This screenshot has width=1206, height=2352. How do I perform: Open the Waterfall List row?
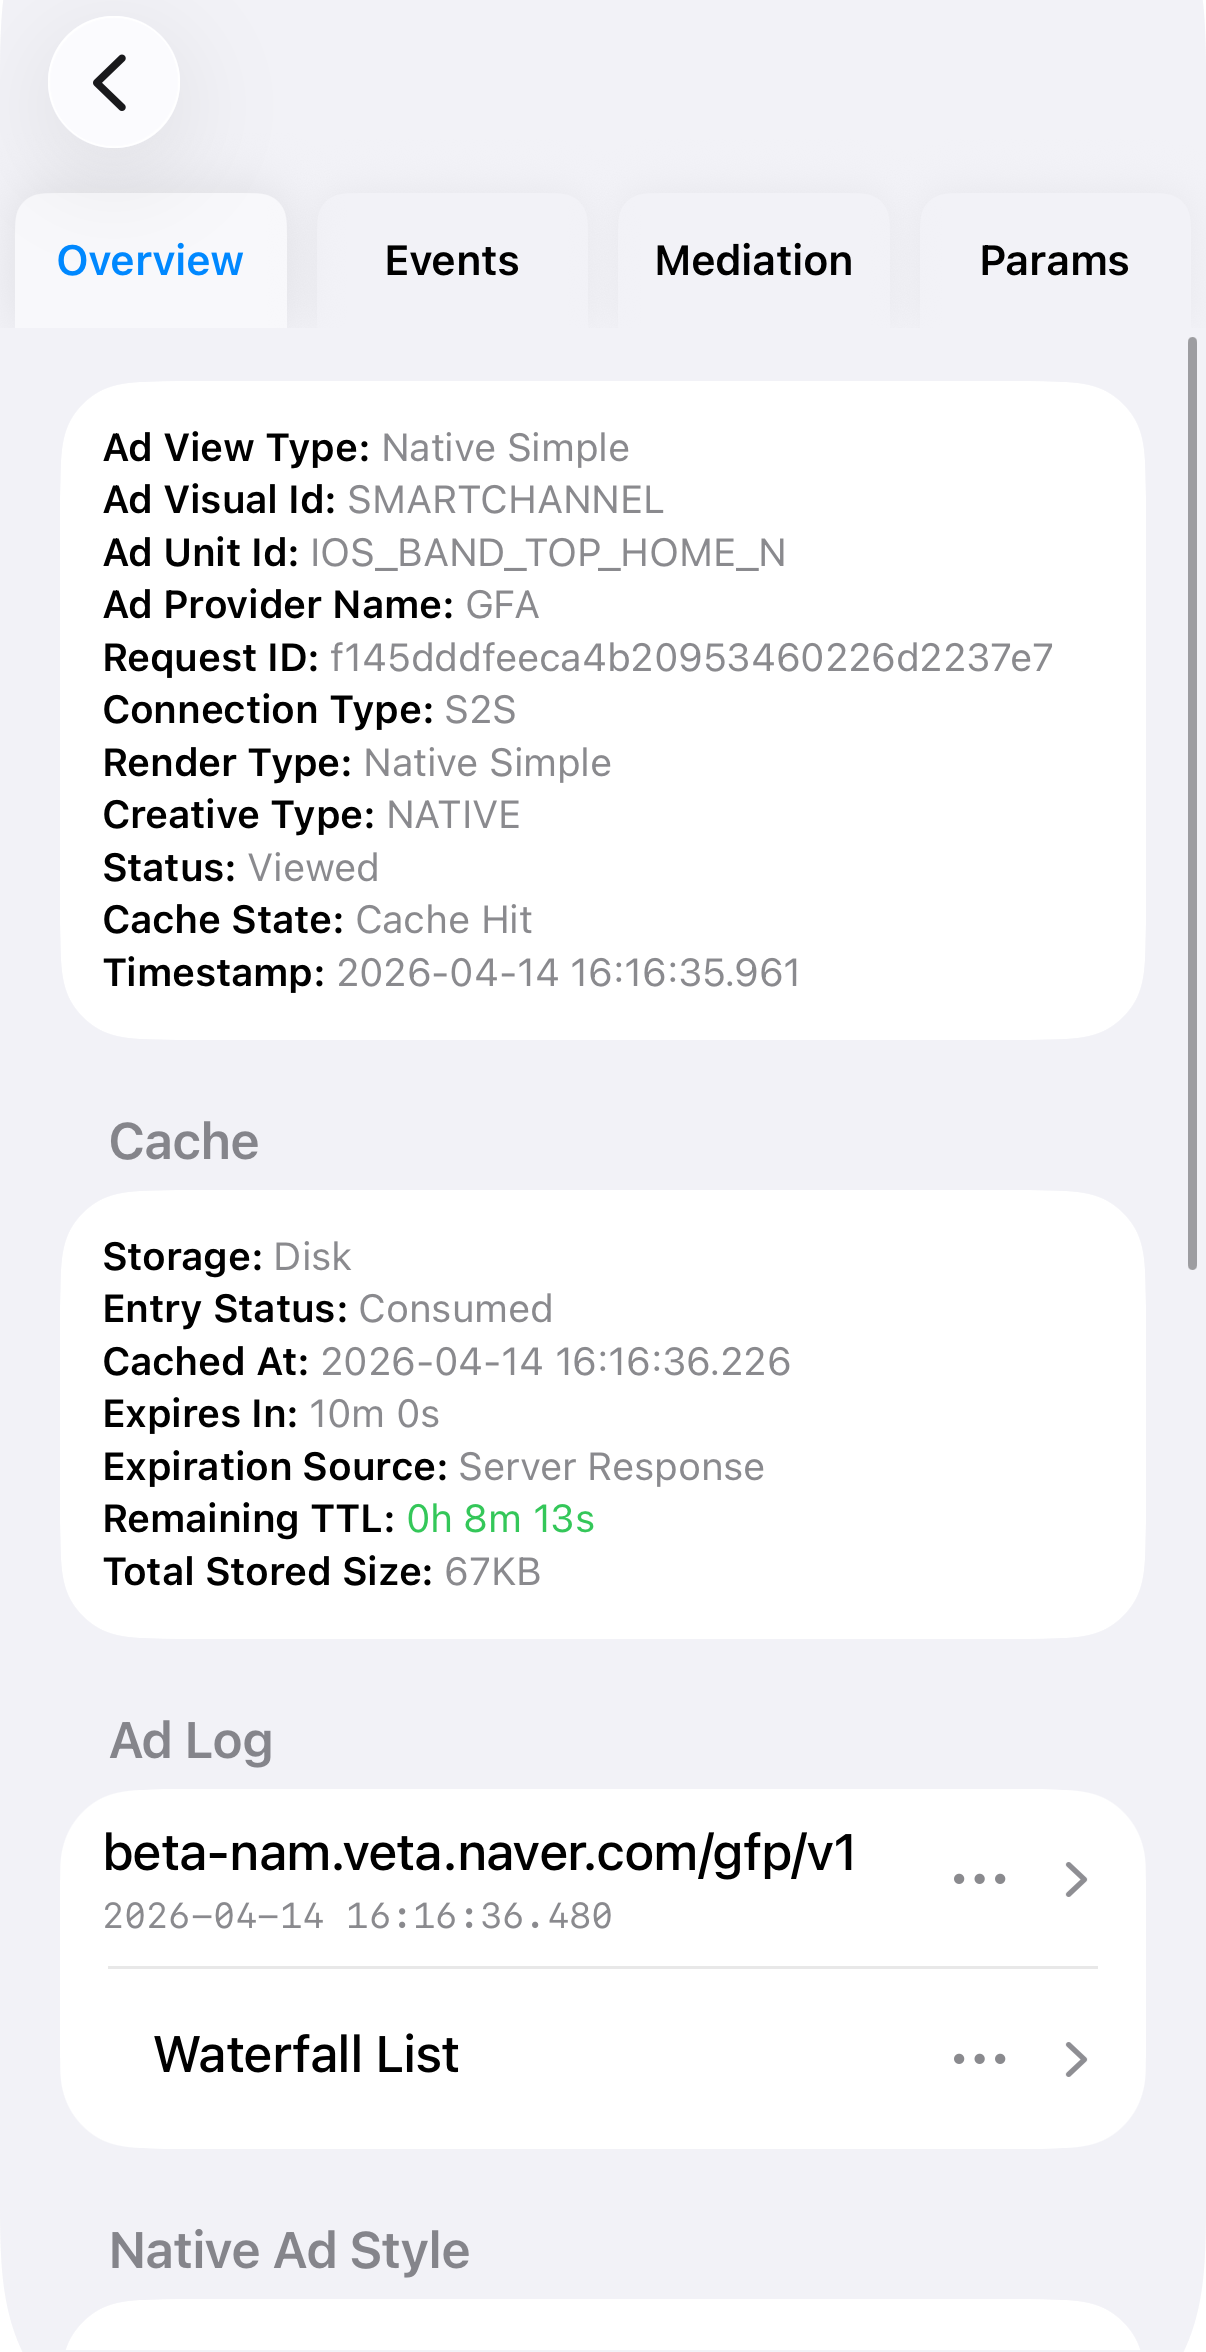pos(306,2055)
